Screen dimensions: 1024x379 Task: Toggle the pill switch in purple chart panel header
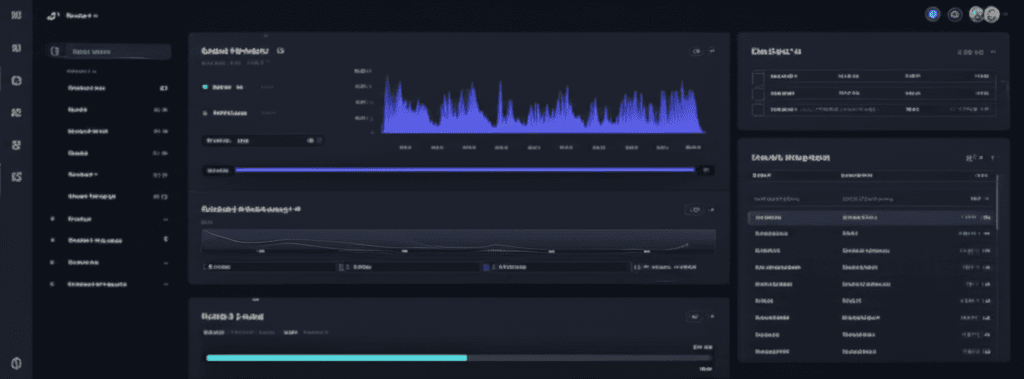696,51
